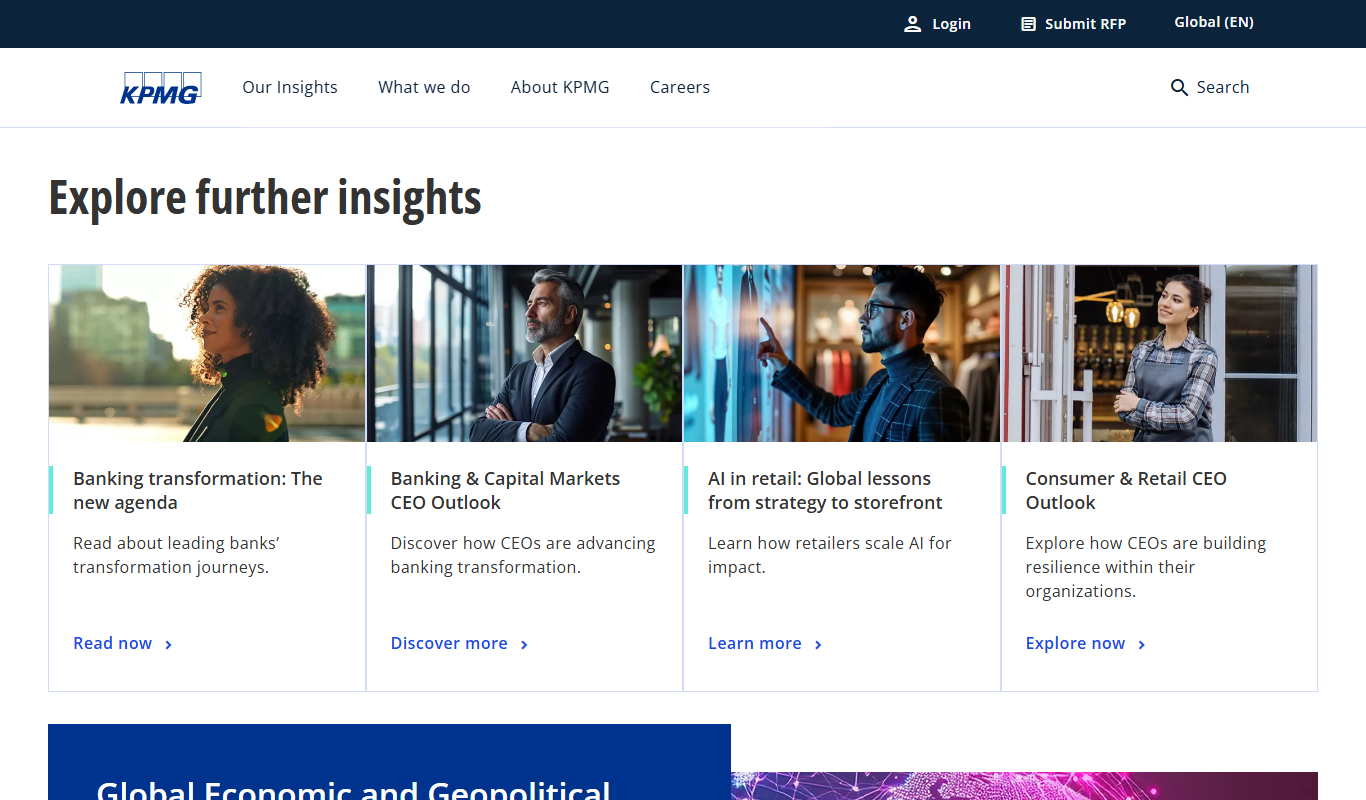The image size is (1366, 800).
Task: Click chevron arrow next to Read now
Action: (x=168, y=645)
